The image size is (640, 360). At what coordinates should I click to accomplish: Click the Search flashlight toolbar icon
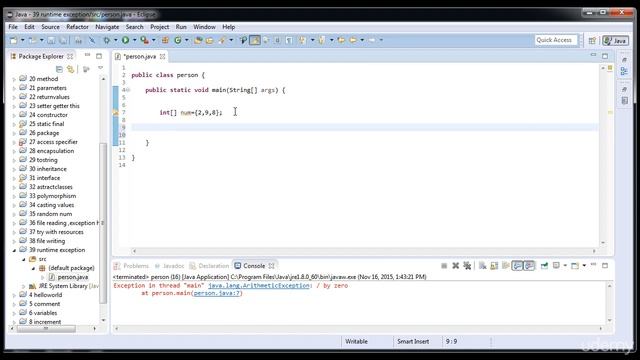coord(222,40)
